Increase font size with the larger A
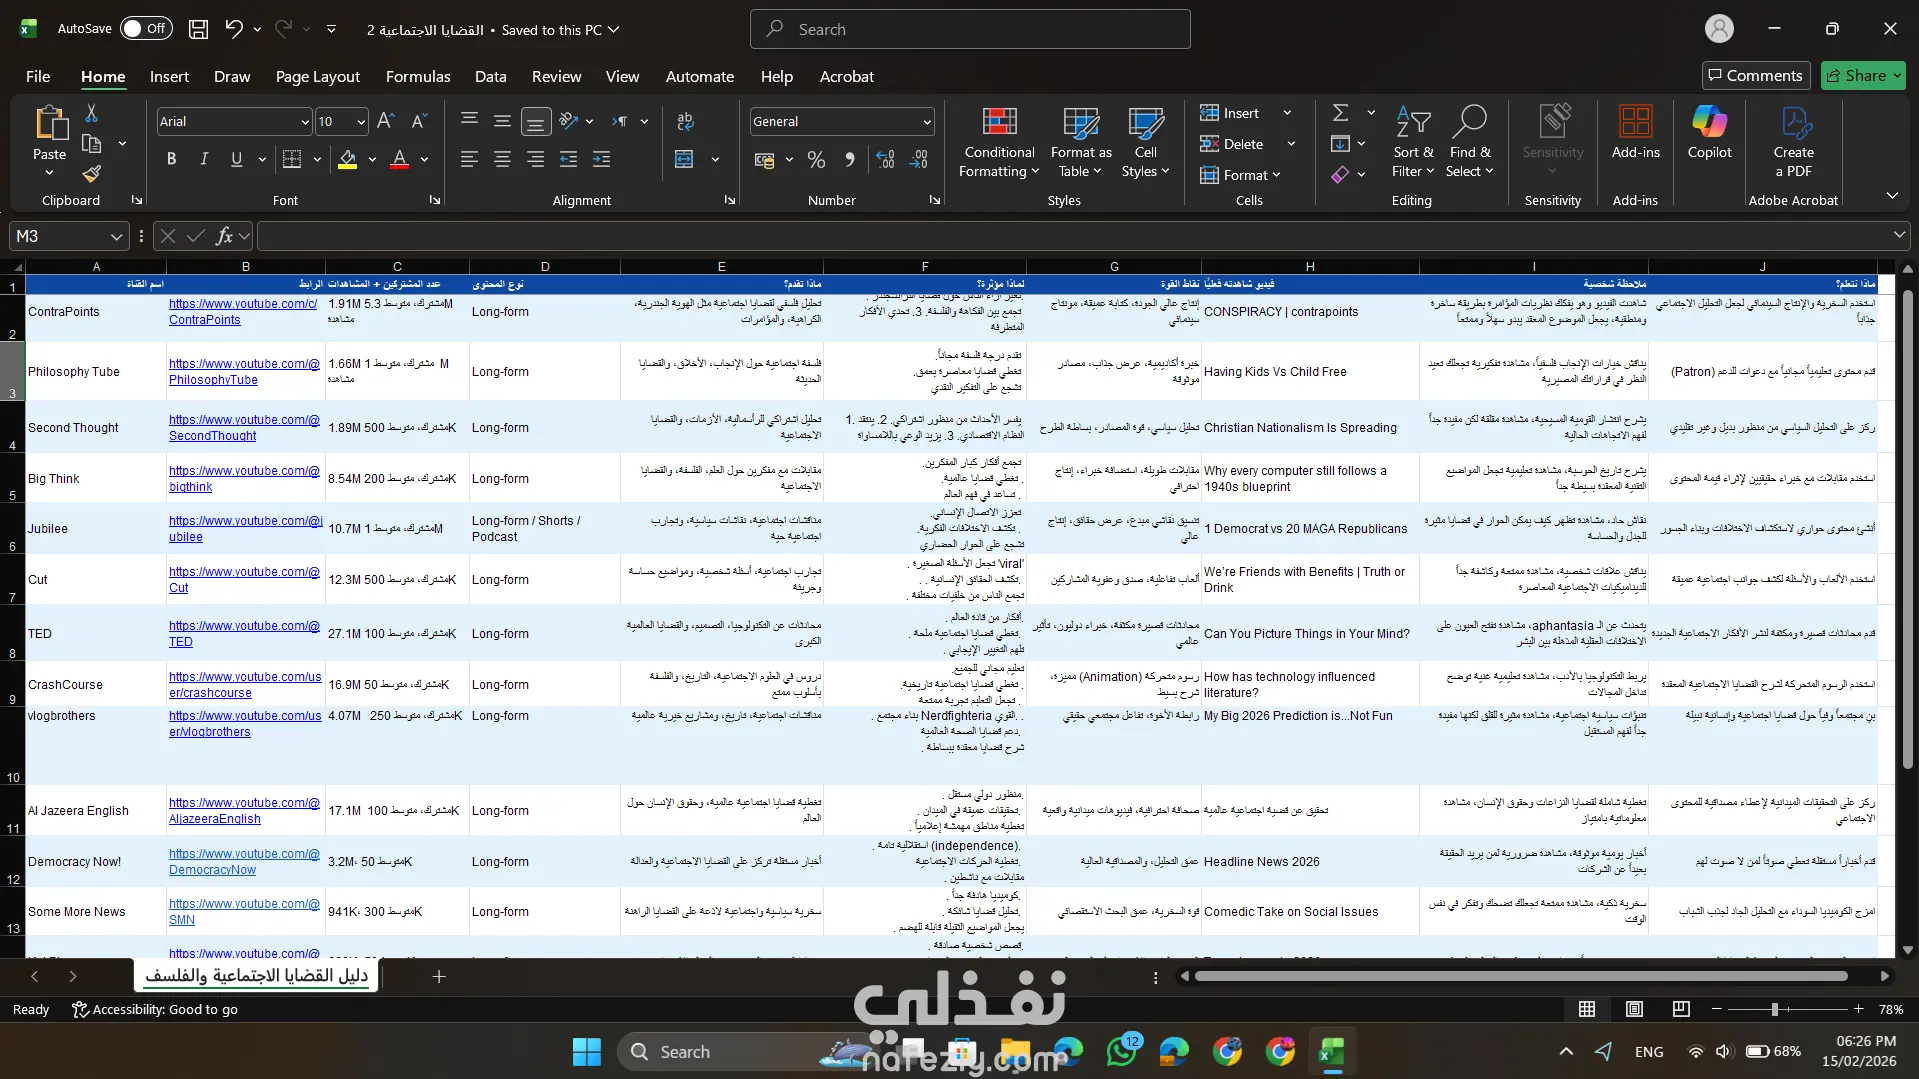The width and height of the screenshot is (1919, 1079). tap(385, 121)
